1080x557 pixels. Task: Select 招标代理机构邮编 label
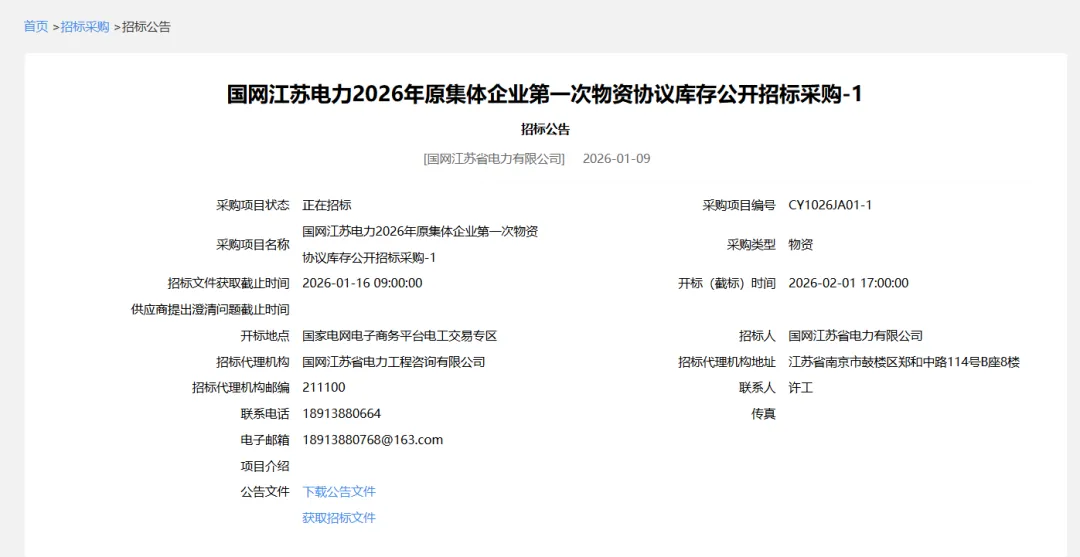(241, 388)
